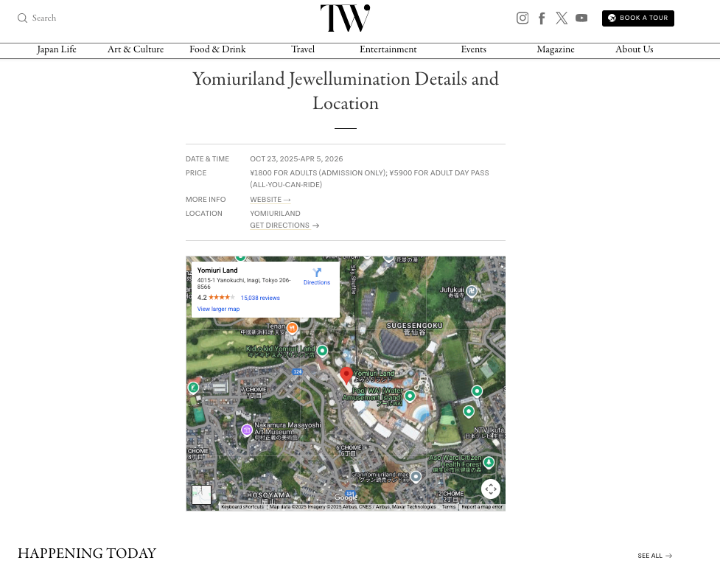The width and height of the screenshot is (720, 564).
Task: Click the Nakamura Masayoshi Art Museum purple marker
Action: coord(247,430)
